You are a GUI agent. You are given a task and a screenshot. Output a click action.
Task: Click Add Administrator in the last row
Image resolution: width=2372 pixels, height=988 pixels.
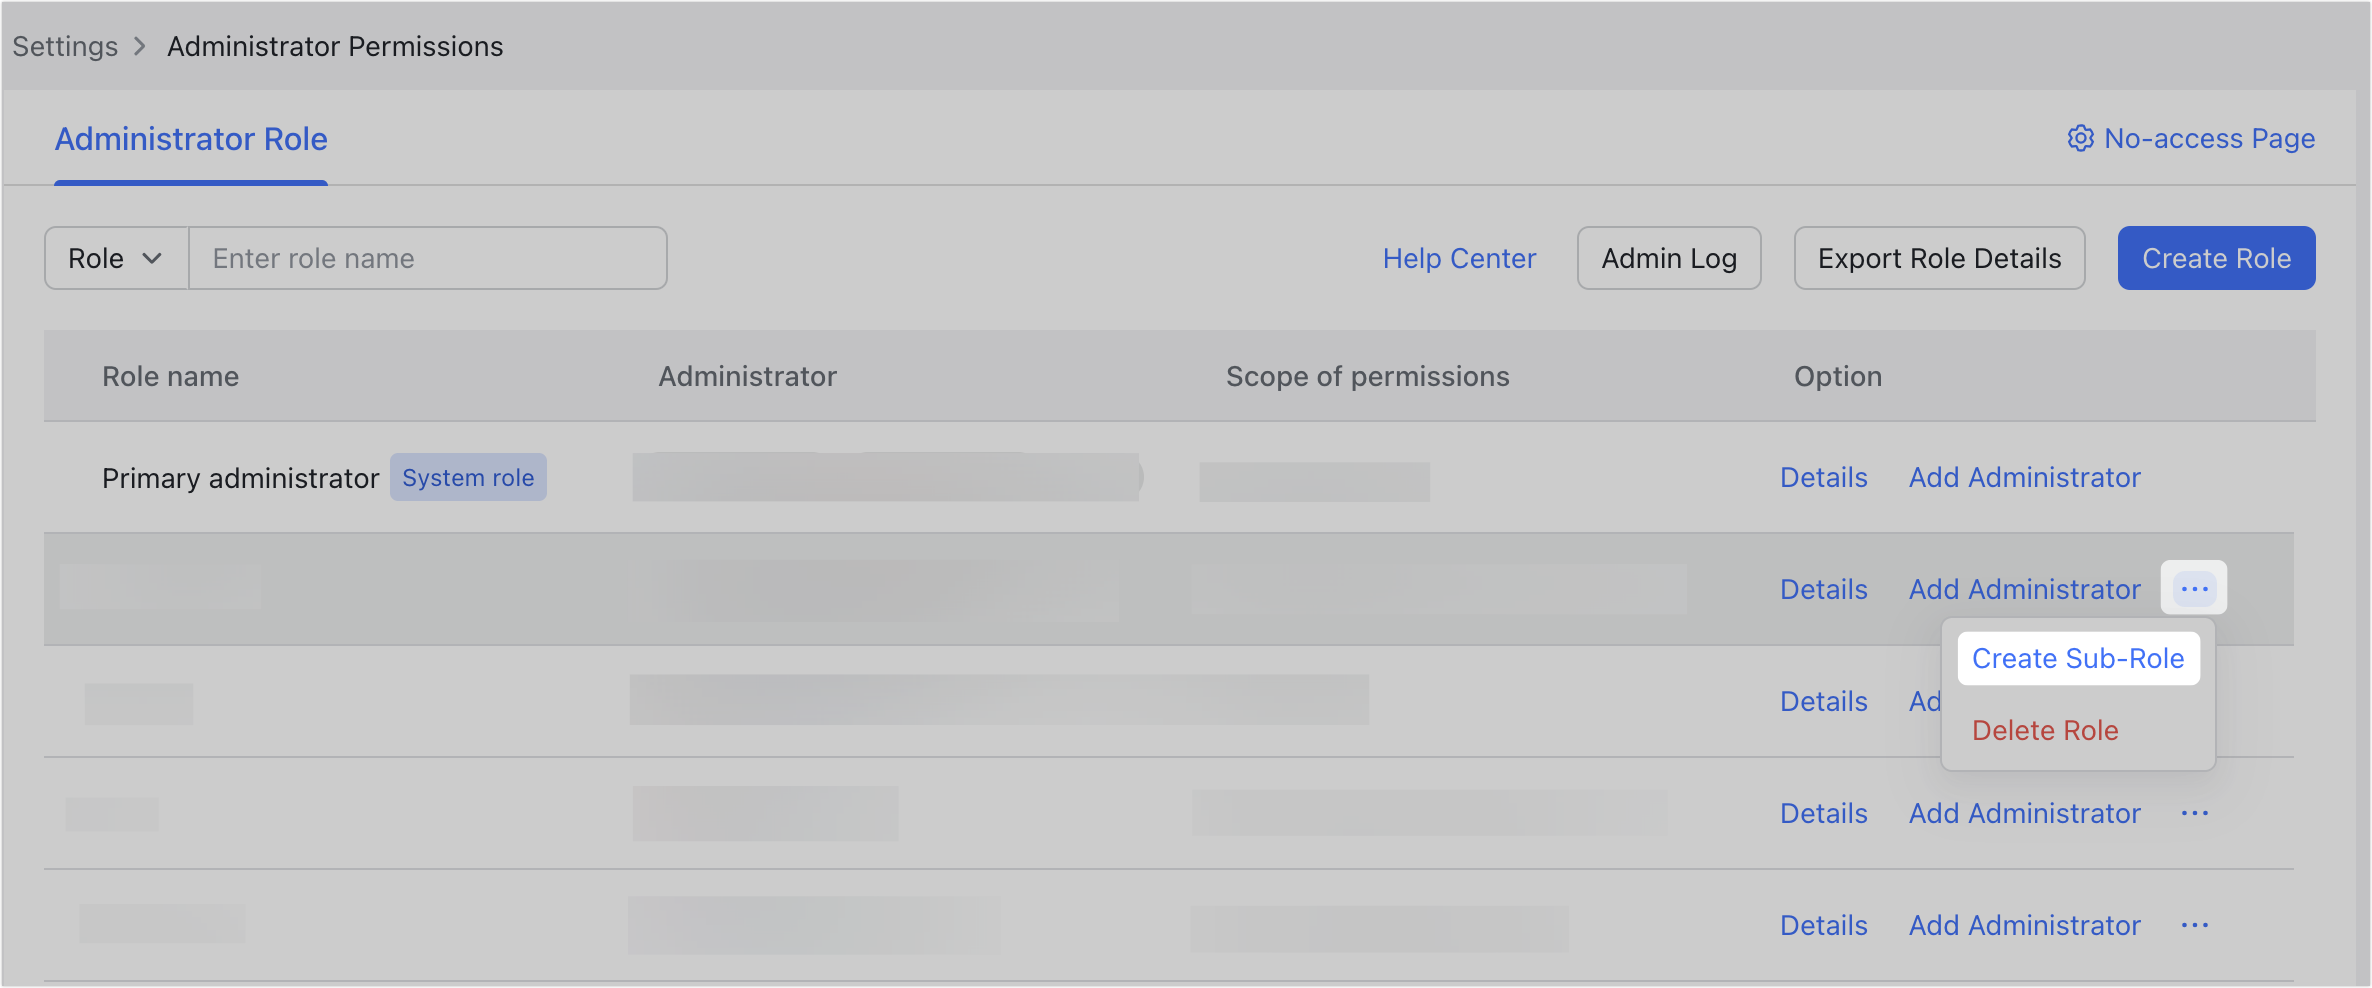coord(2024,926)
